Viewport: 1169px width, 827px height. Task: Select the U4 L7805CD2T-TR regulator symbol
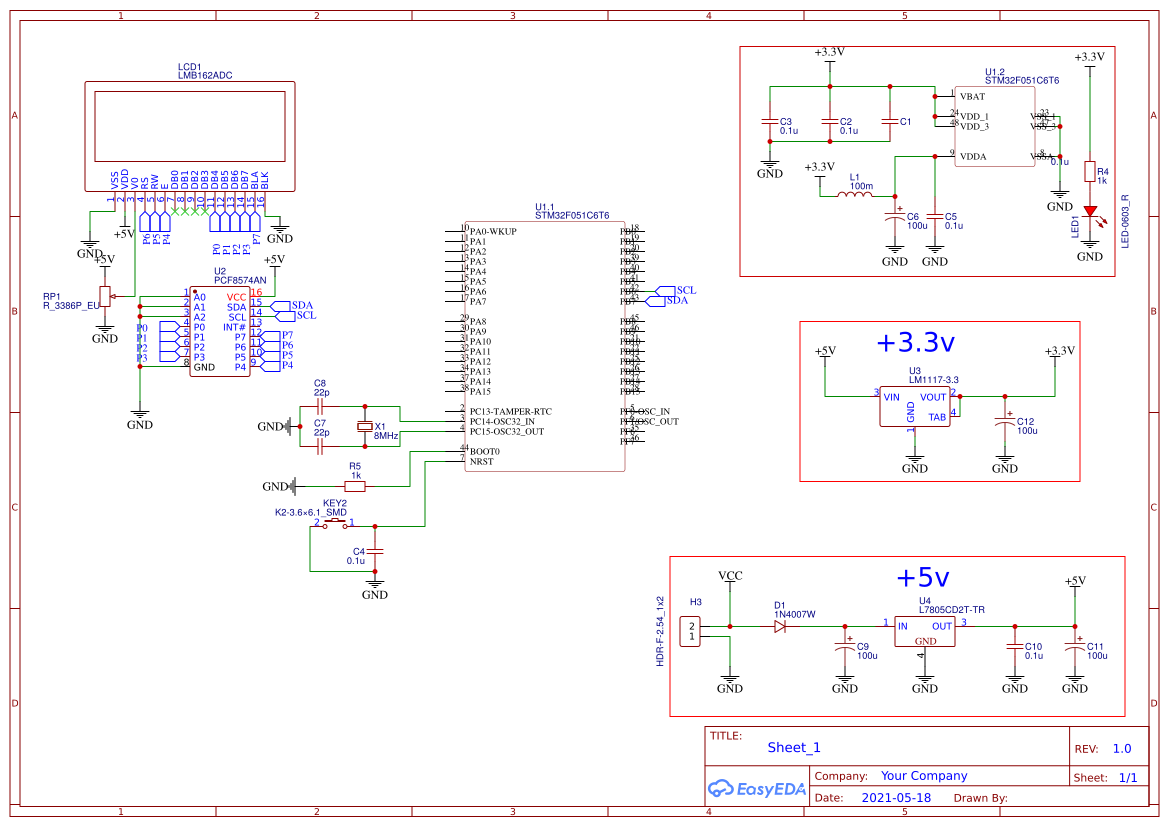coord(924,632)
